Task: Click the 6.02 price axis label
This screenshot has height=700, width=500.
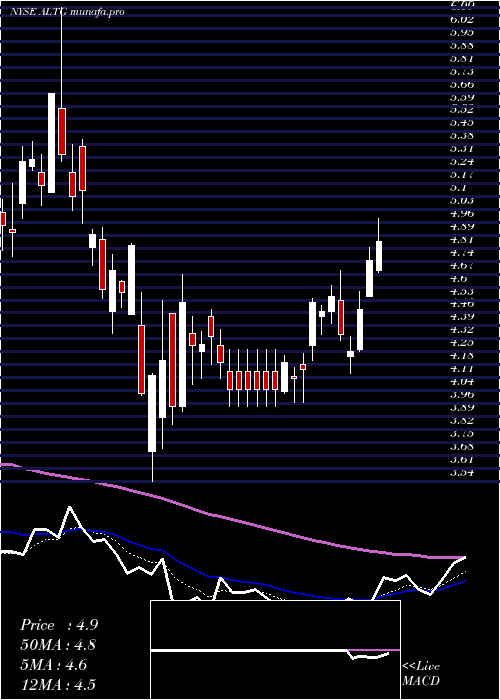Action: pyautogui.click(x=462, y=19)
